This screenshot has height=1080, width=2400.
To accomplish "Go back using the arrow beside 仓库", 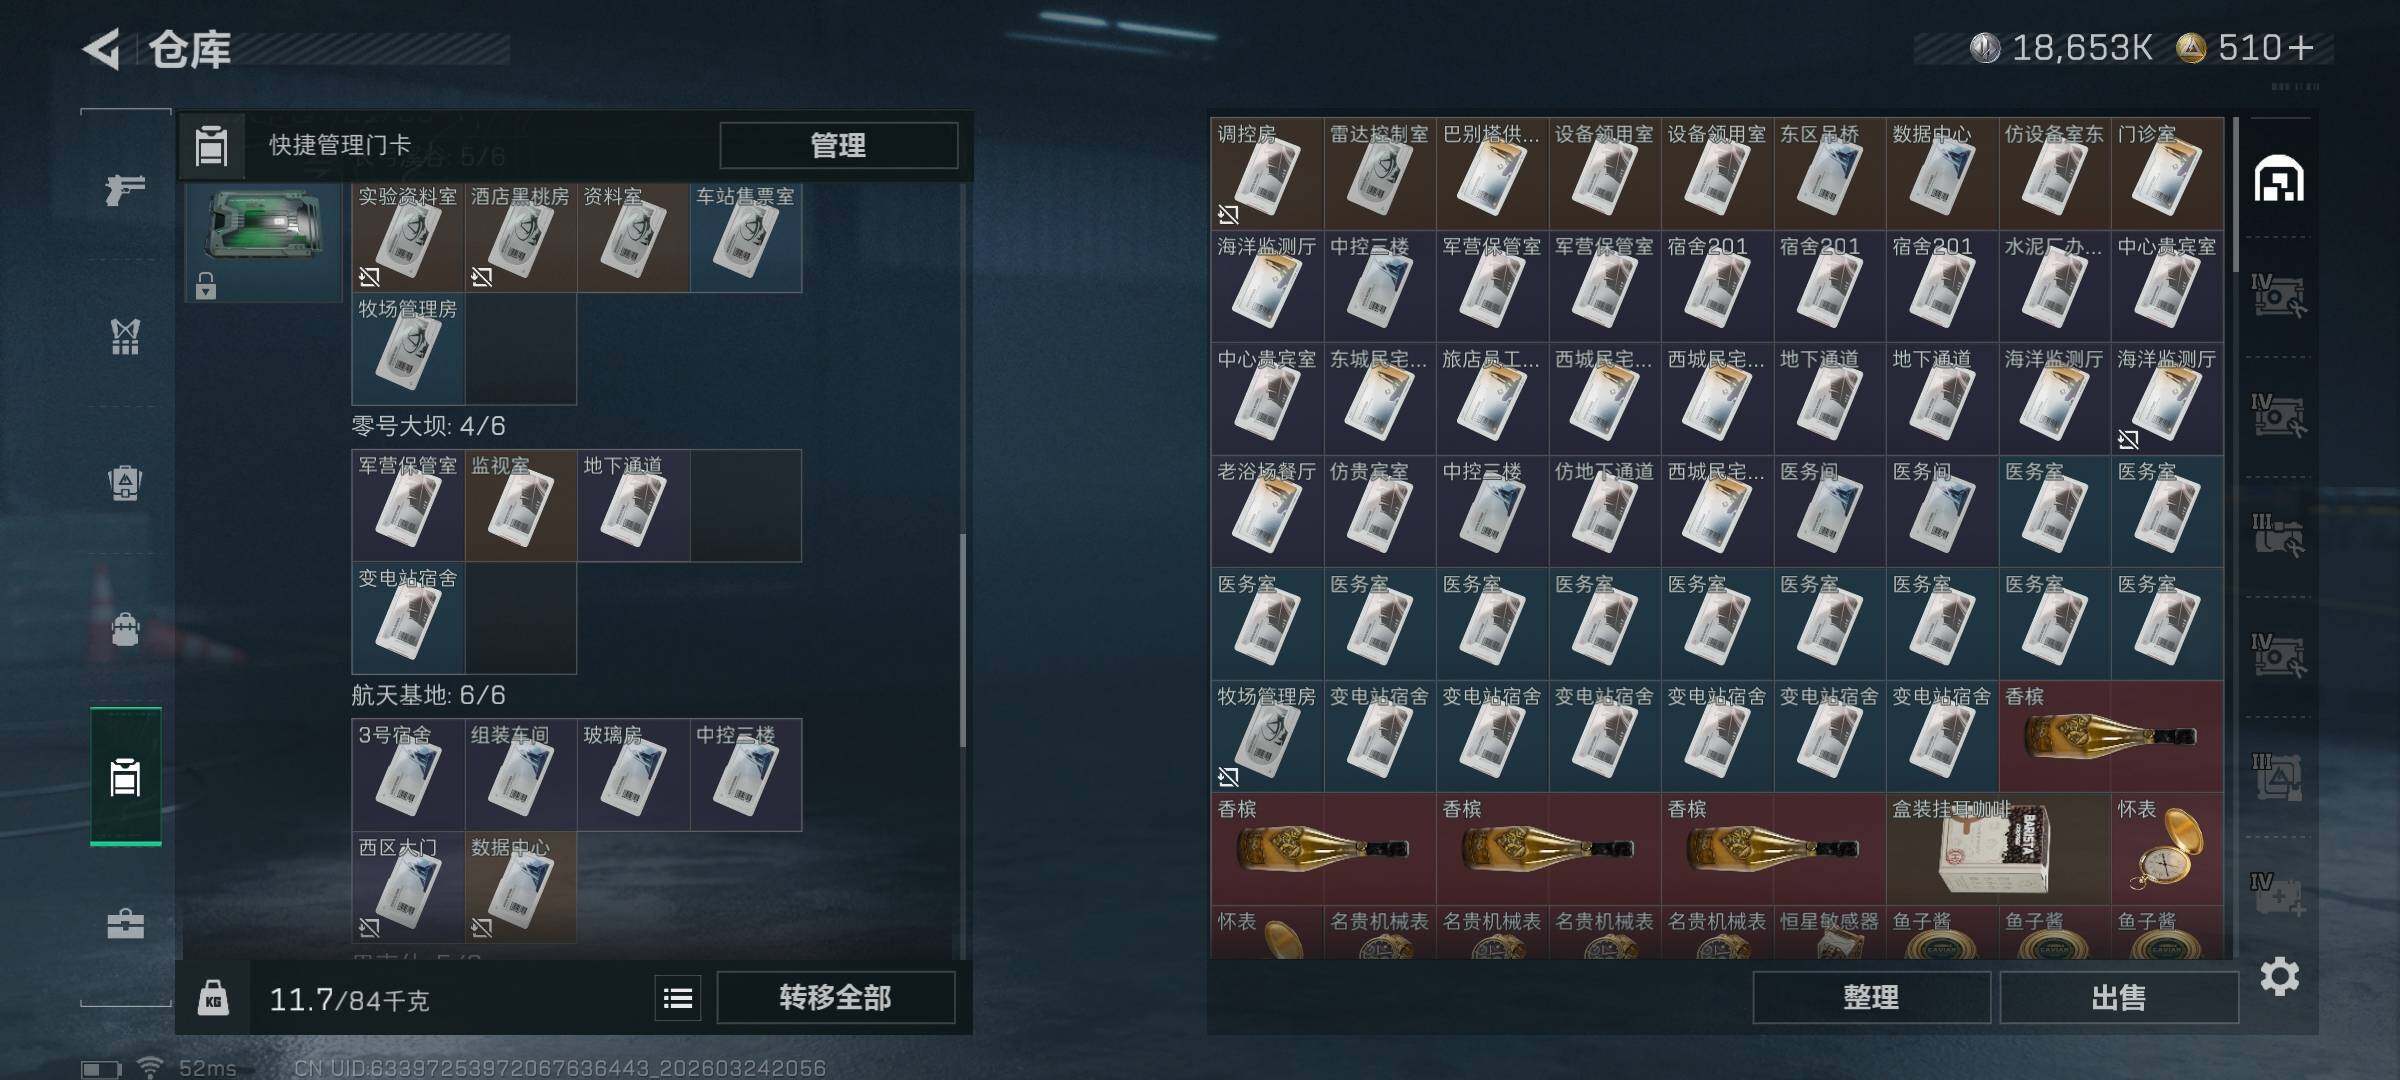I will coord(102,48).
